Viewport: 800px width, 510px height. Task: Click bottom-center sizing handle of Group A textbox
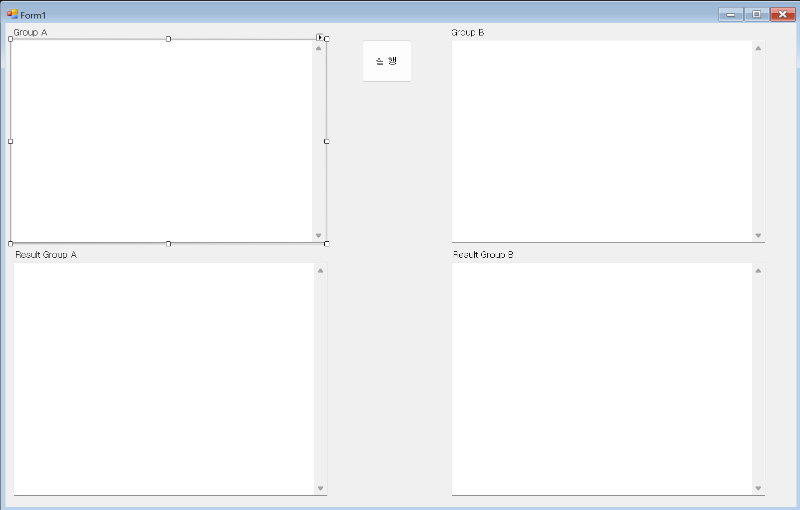168,244
